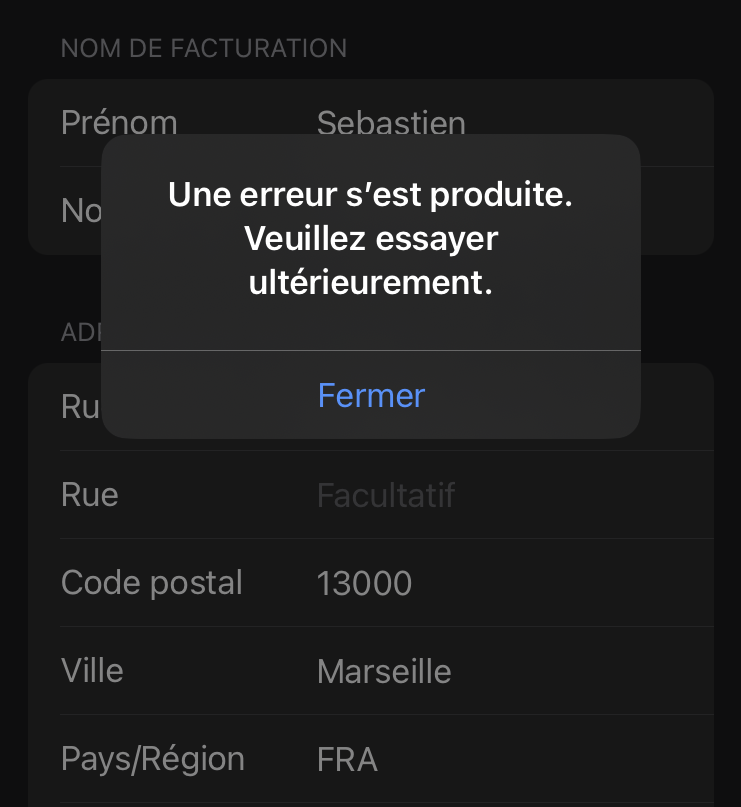The image size is (741, 807).
Task: Click the "Une erreur s'est produite" message
Action: [370, 194]
